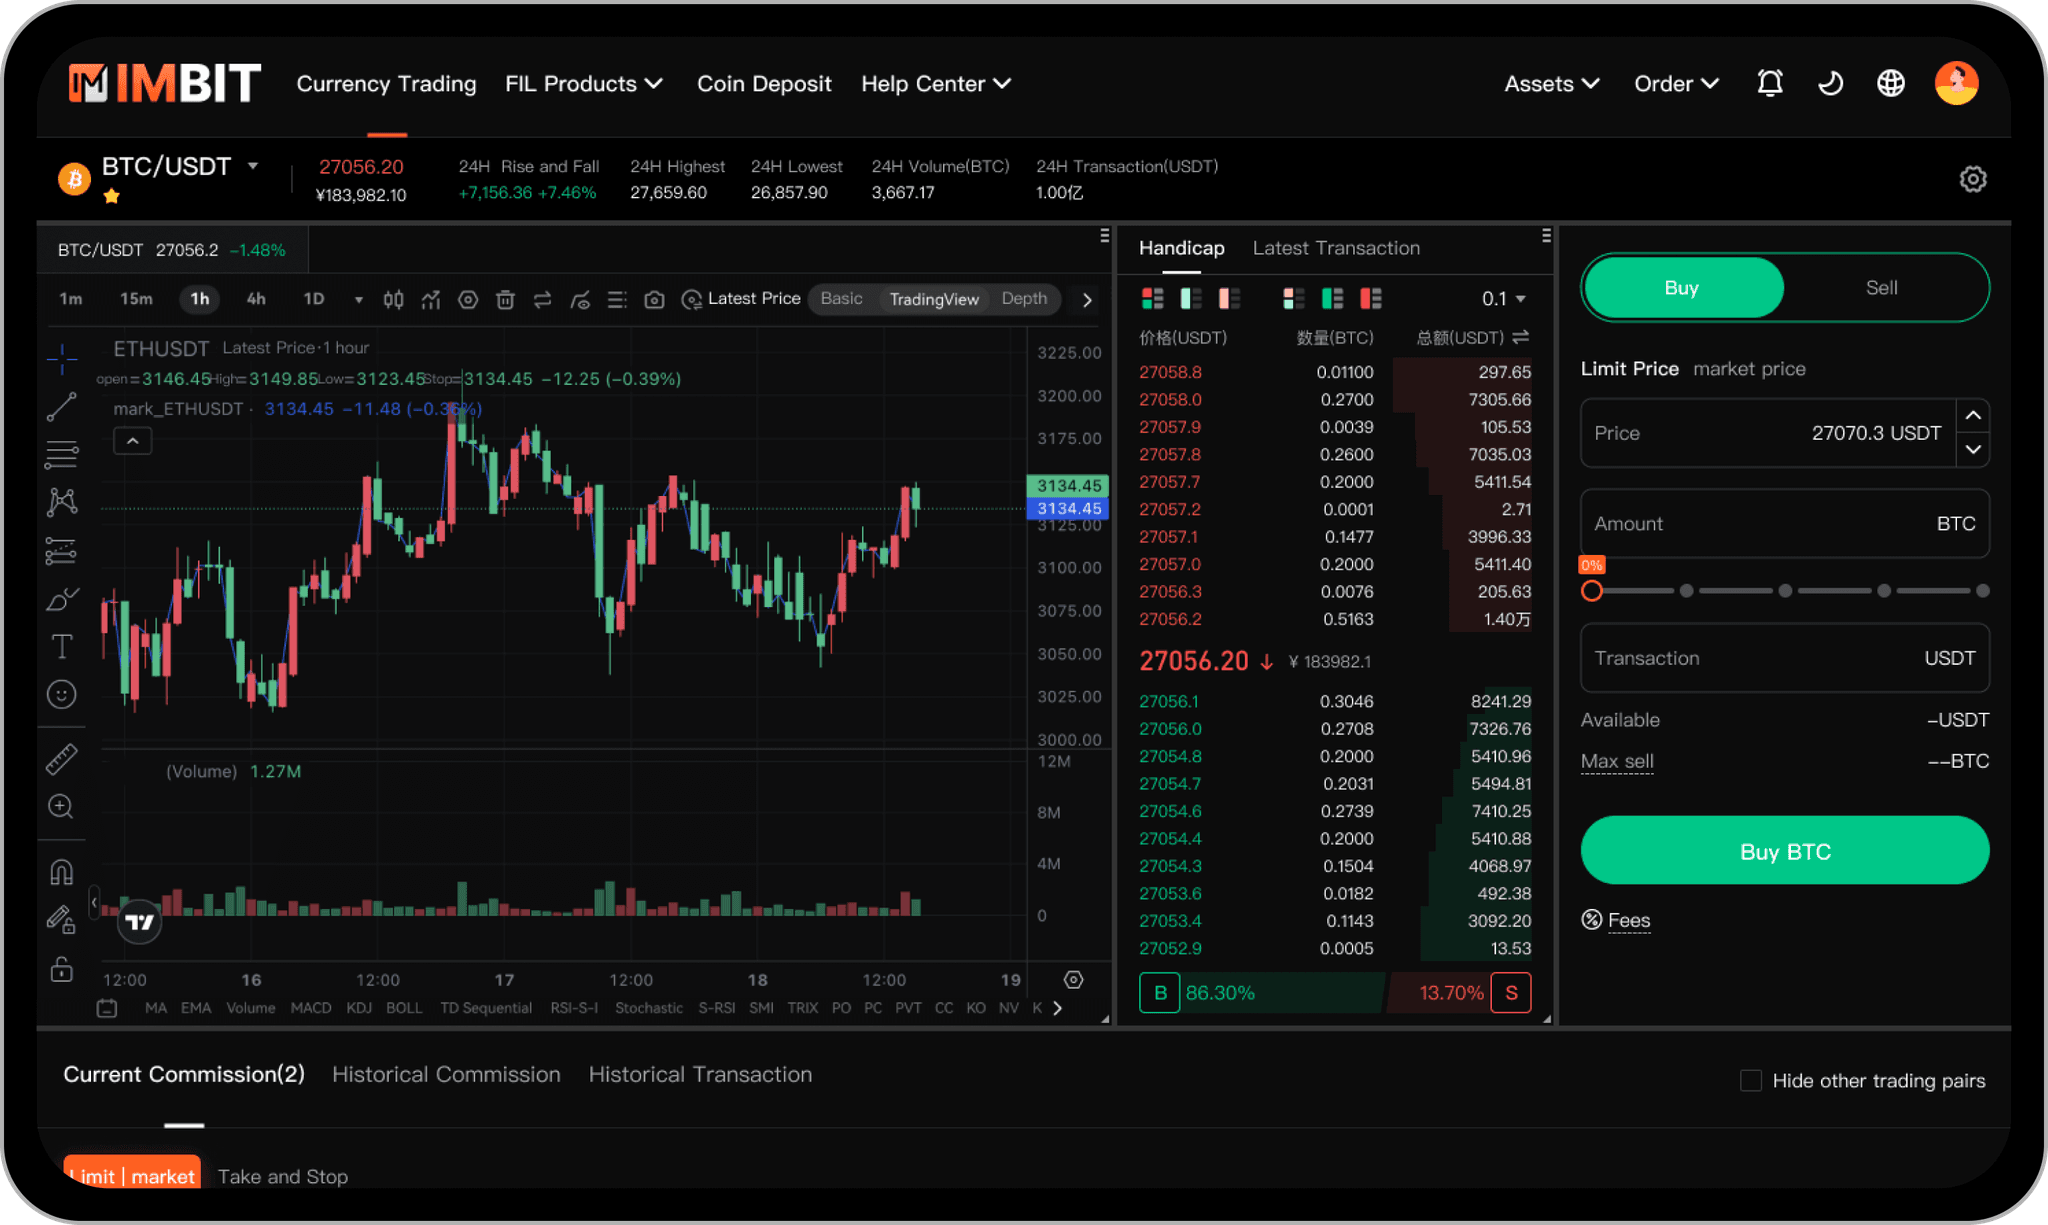The width and height of the screenshot is (2048, 1225).
Task: Open Fees information link
Action: pos(1628,920)
